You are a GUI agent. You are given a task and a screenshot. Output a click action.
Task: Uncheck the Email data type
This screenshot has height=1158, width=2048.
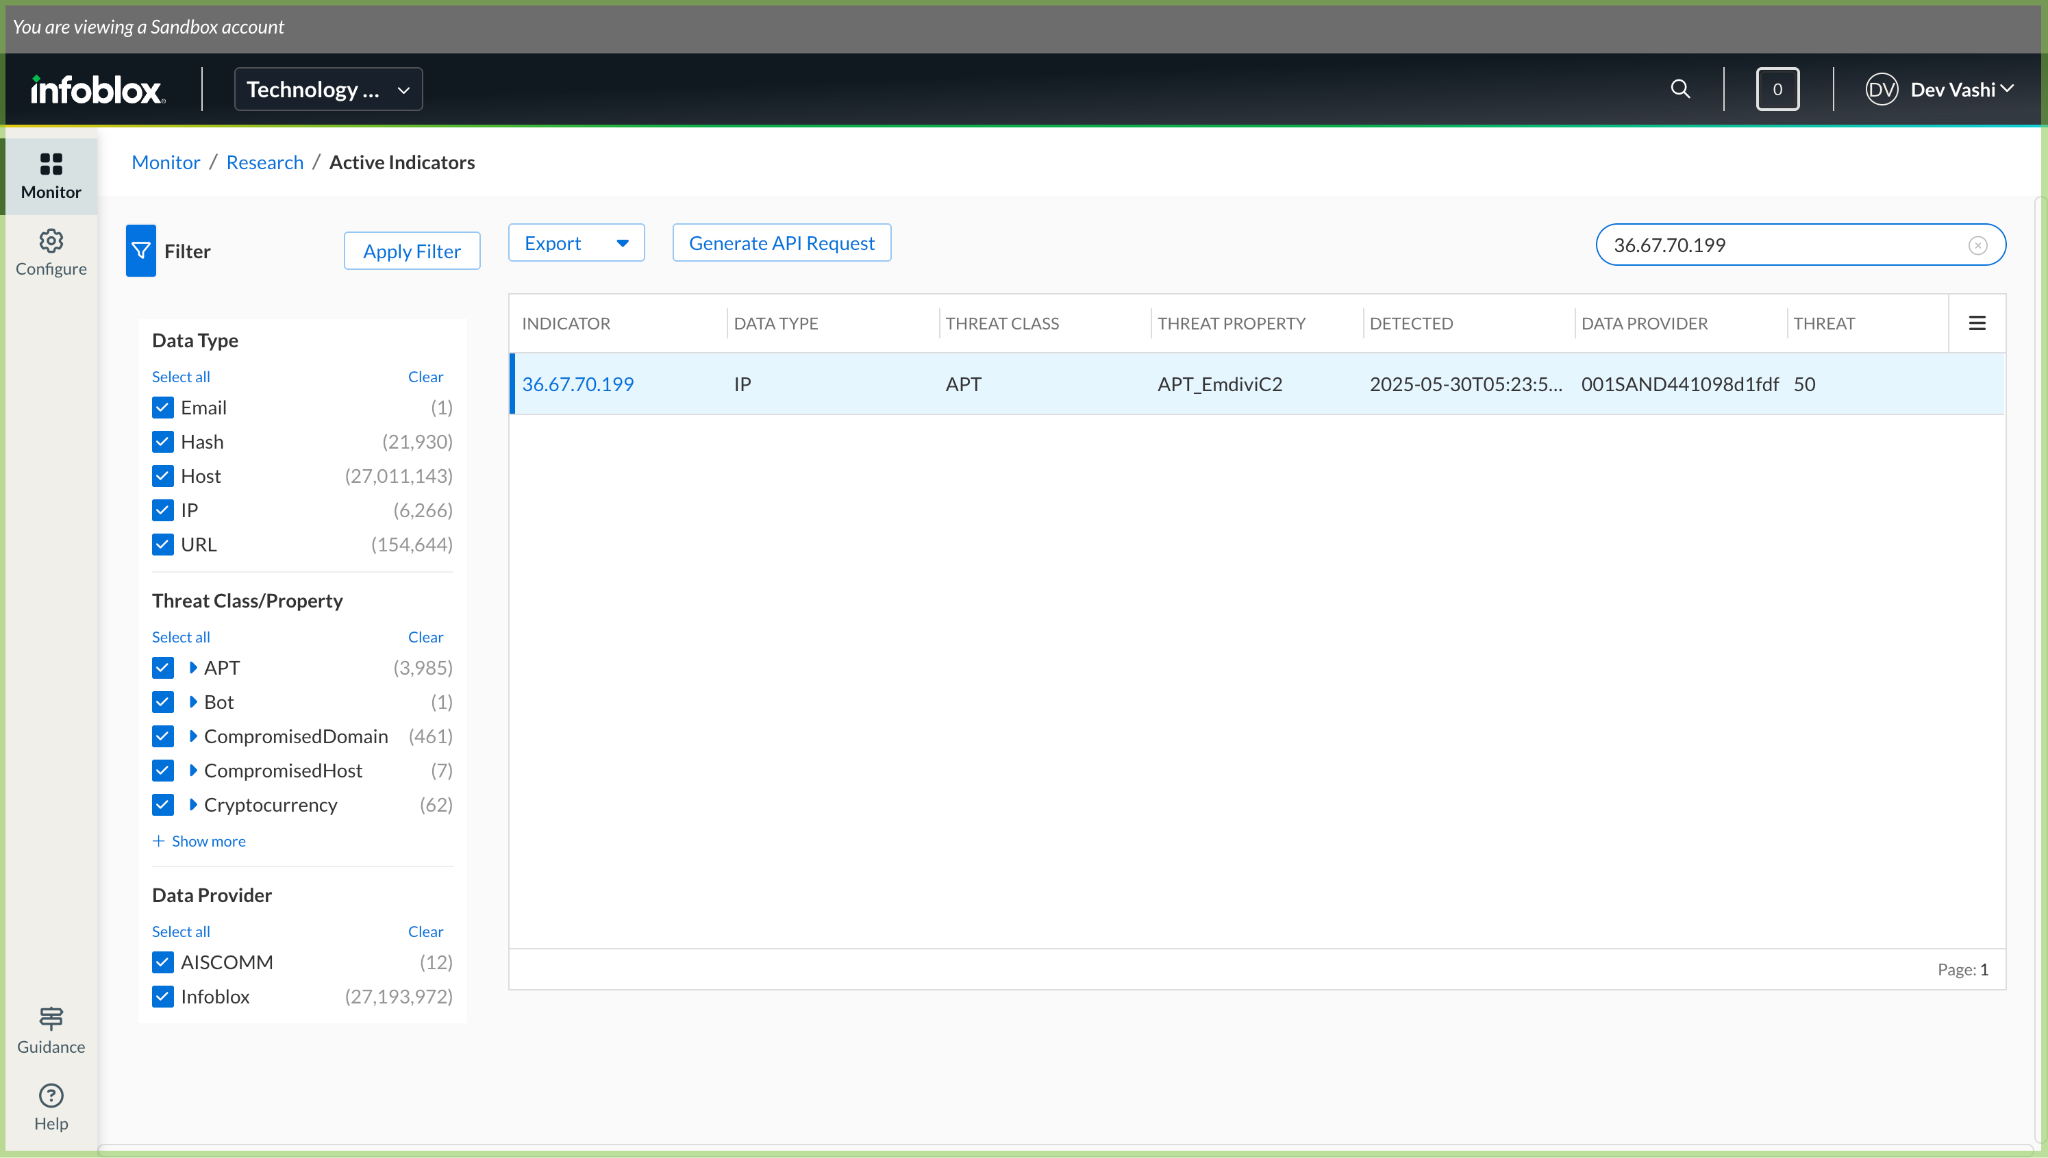(163, 407)
